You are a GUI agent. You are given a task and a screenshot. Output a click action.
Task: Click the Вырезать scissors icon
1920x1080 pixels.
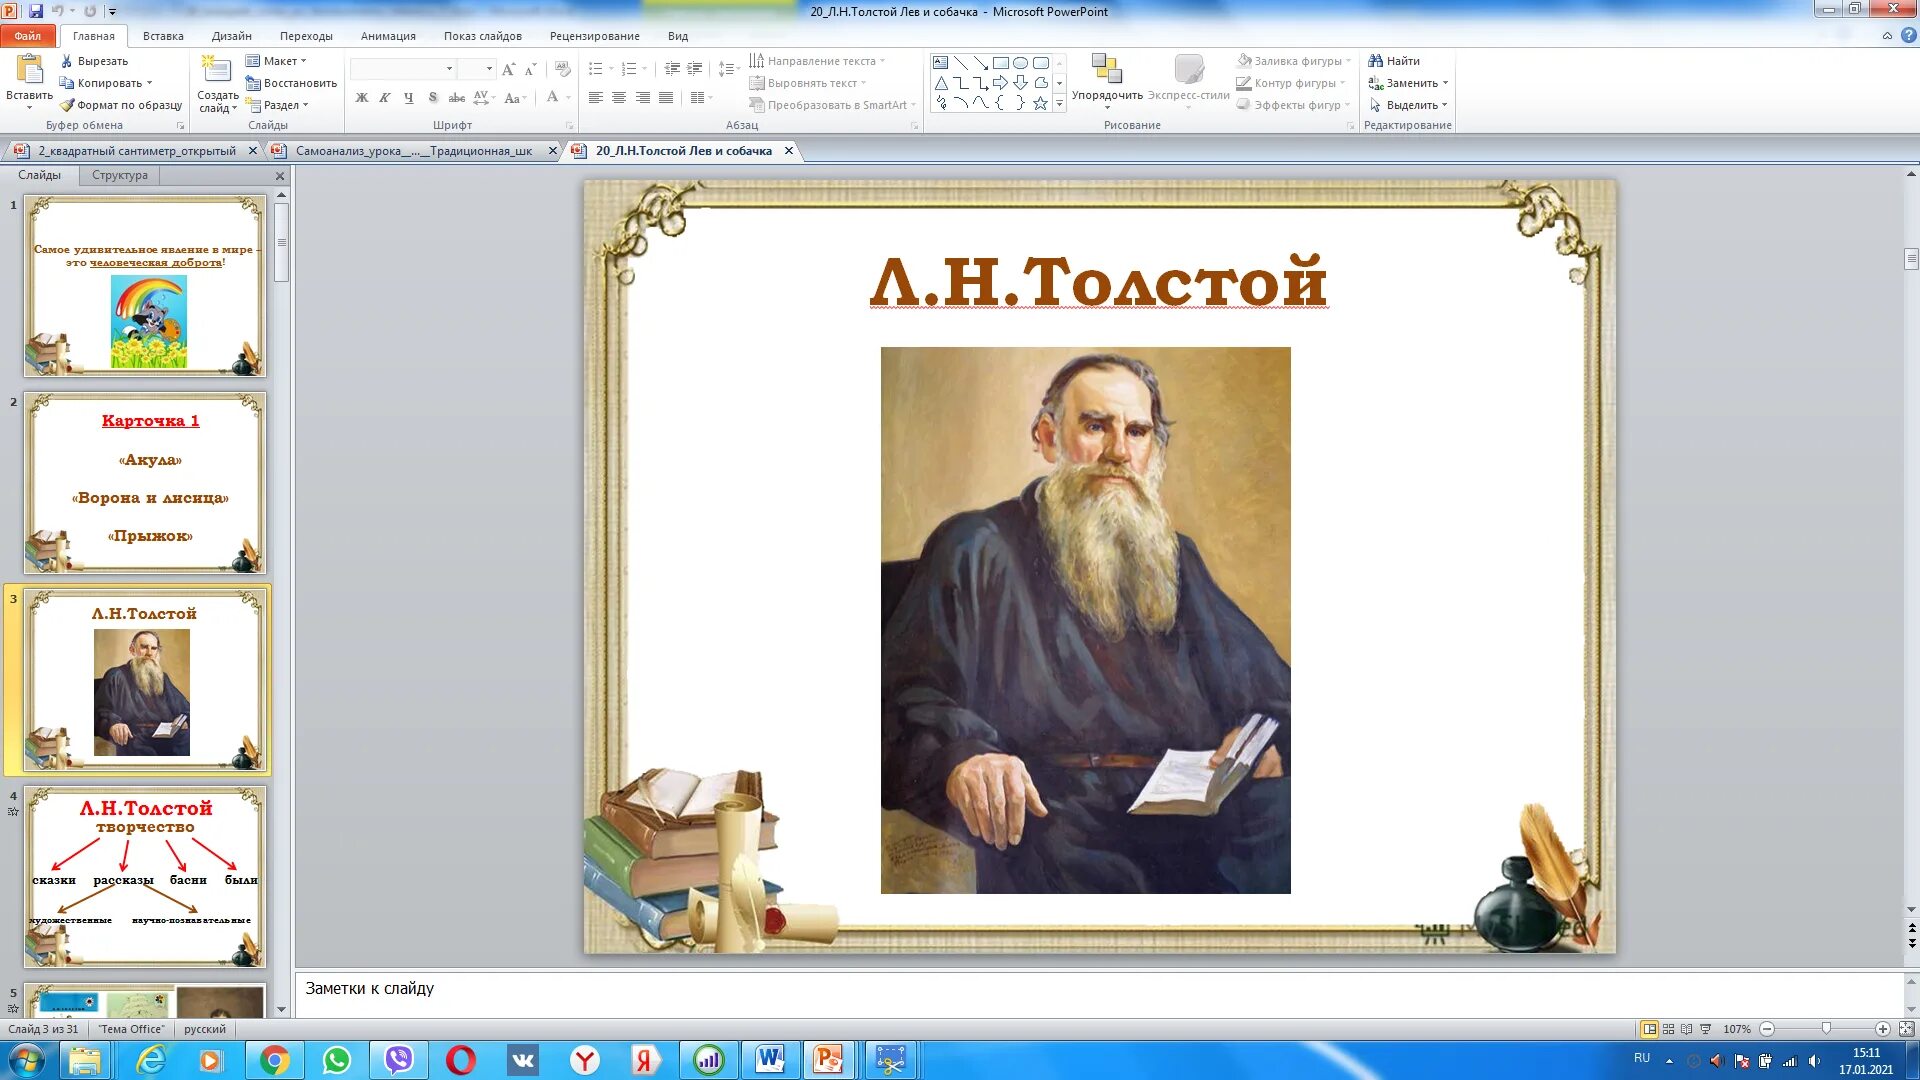pos(66,61)
